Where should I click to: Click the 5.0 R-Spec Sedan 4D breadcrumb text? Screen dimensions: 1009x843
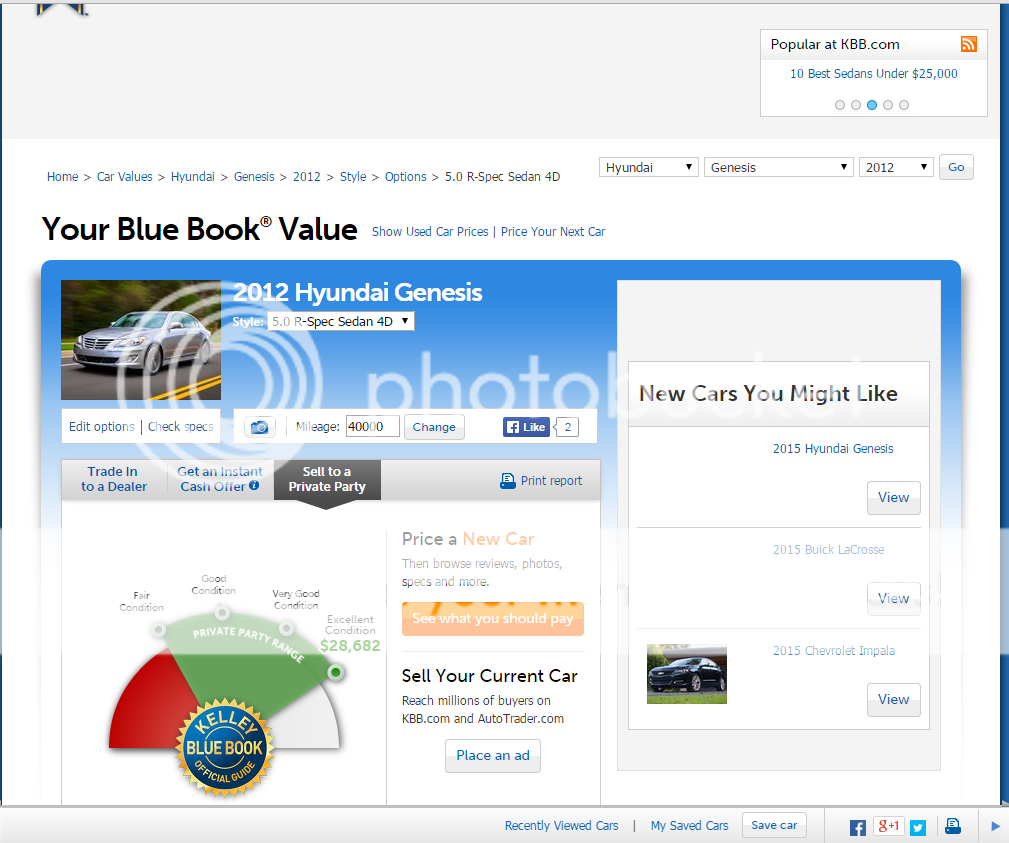click(503, 176)
